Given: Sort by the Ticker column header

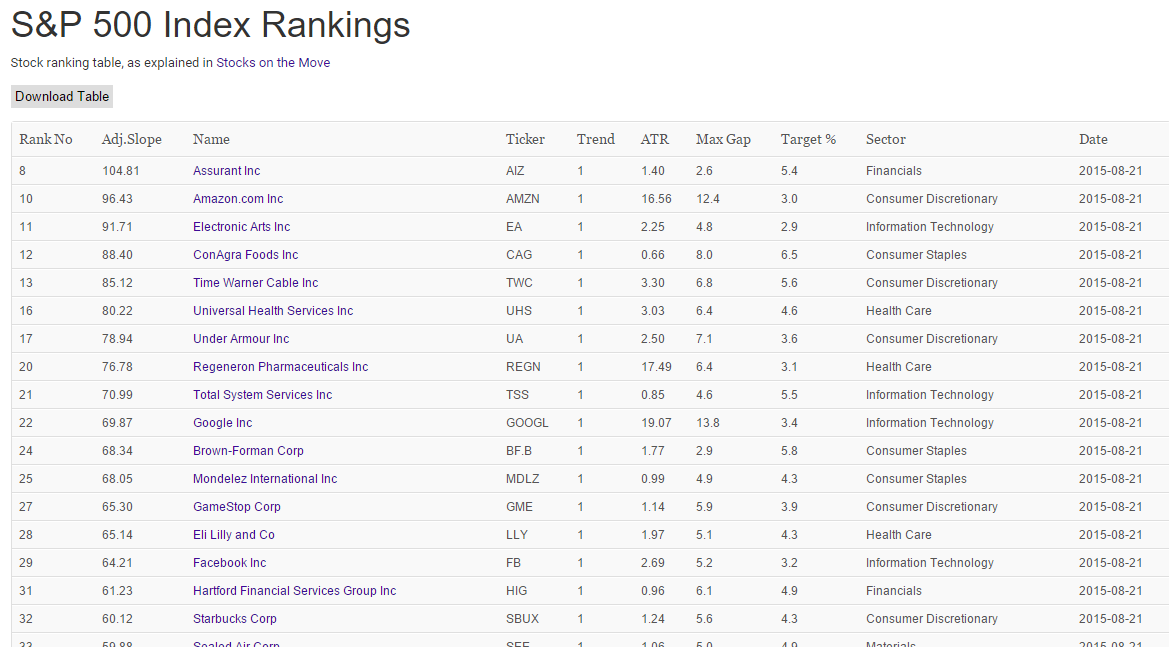Looking at the screenshot, I should 525,139.
